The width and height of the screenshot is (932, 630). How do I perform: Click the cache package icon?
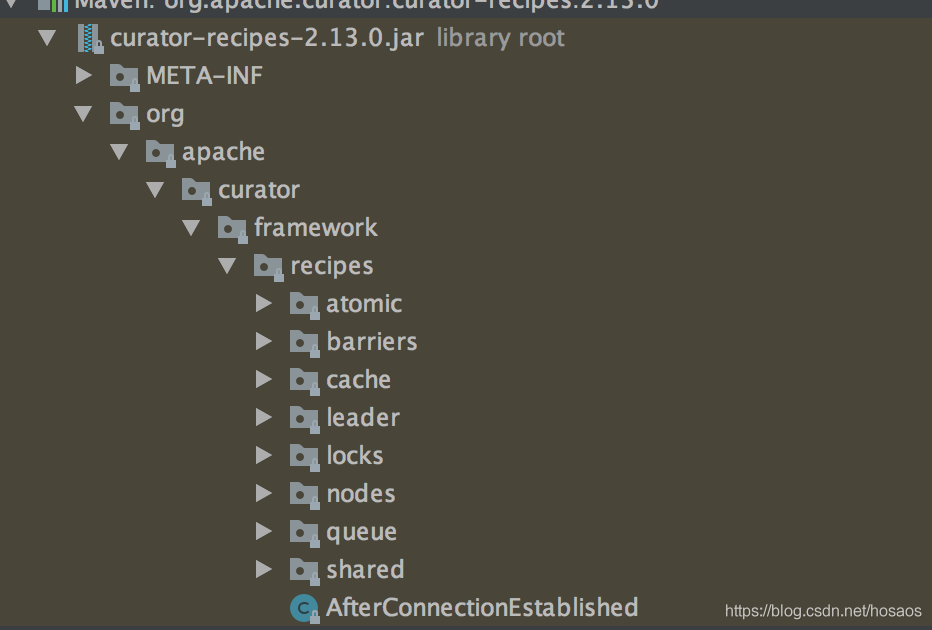tap(304, 380)
